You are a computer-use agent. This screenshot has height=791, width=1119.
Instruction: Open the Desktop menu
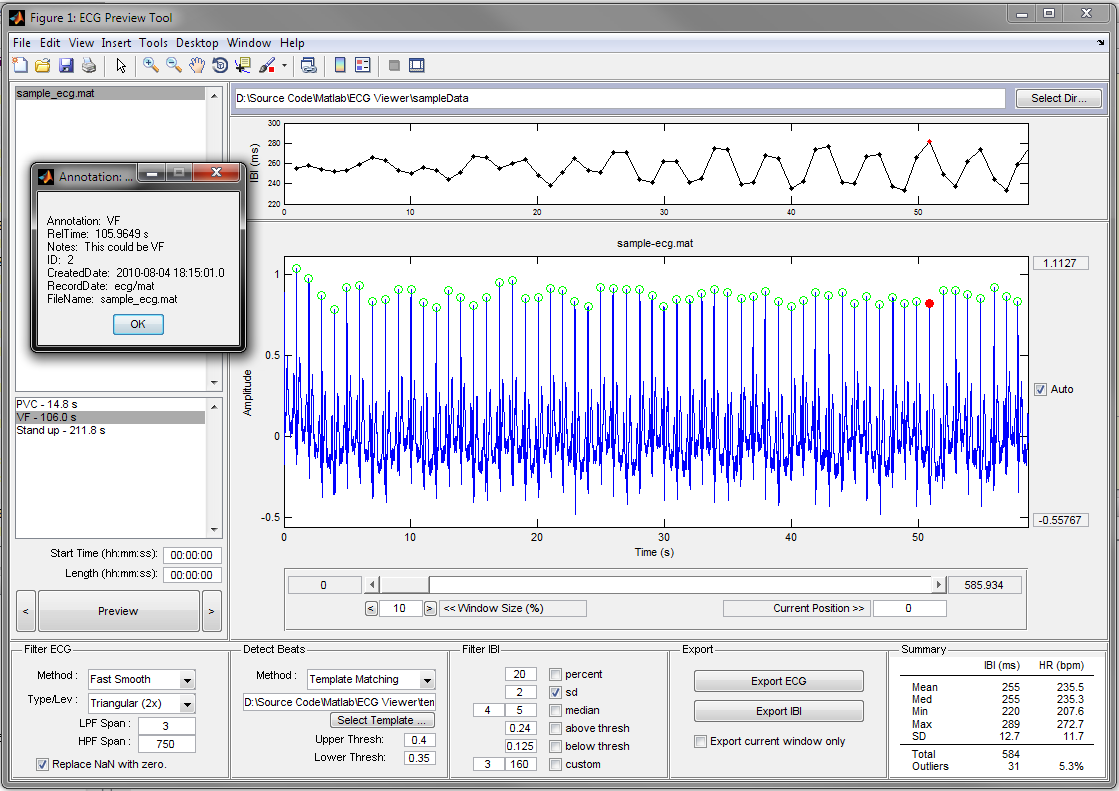click(197, 43)
